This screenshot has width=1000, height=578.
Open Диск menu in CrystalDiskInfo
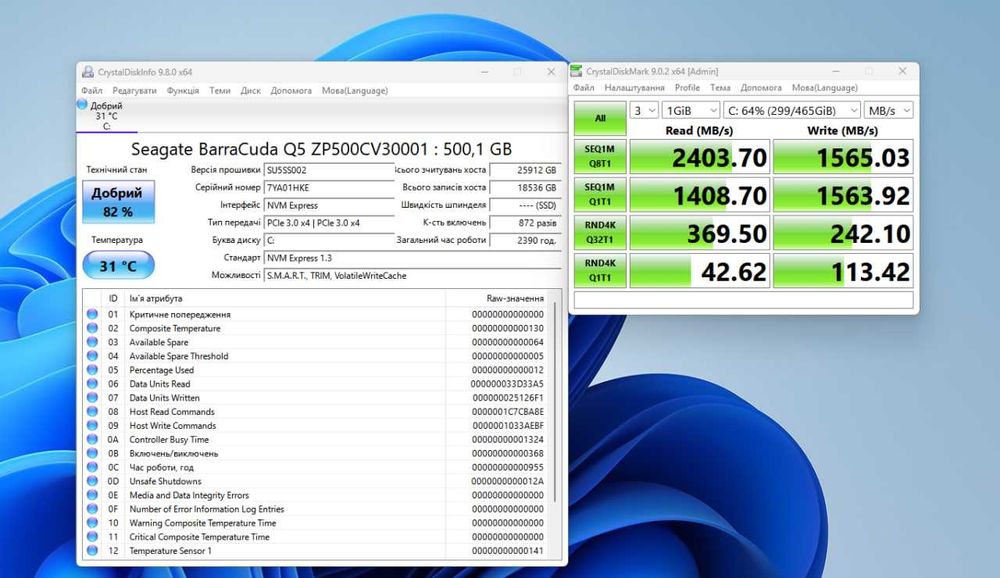pos(251,91)
